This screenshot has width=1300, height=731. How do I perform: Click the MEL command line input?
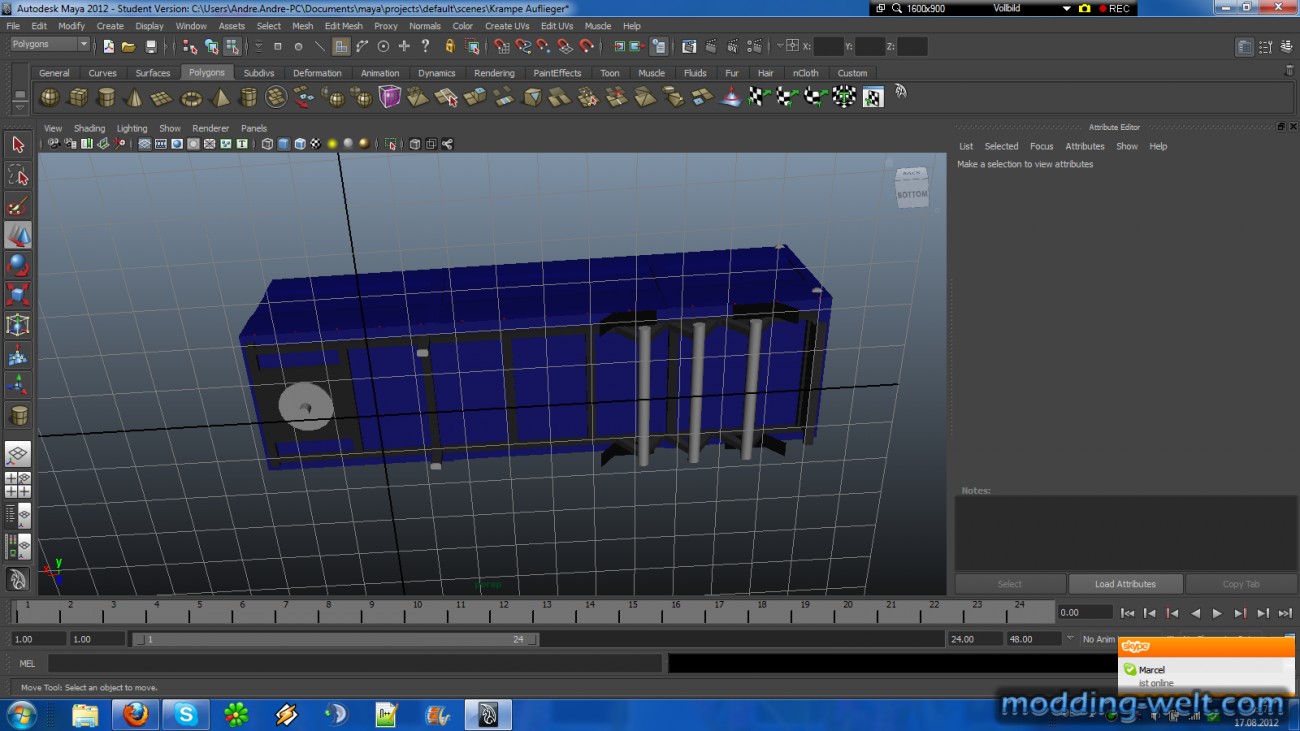[x=355, y=663]
